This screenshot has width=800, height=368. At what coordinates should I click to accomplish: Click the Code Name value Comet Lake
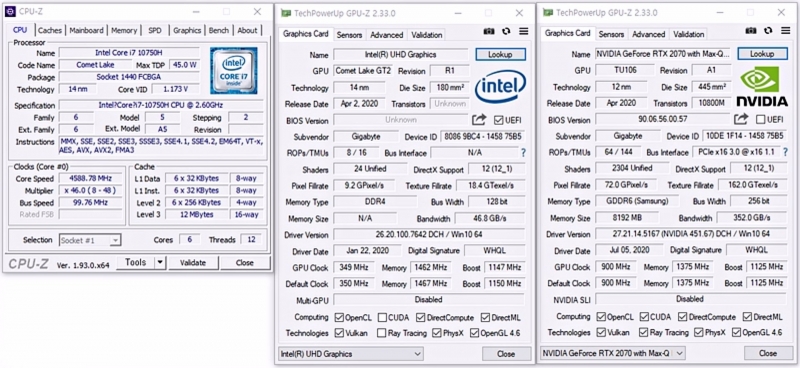[x=95, y=65]
